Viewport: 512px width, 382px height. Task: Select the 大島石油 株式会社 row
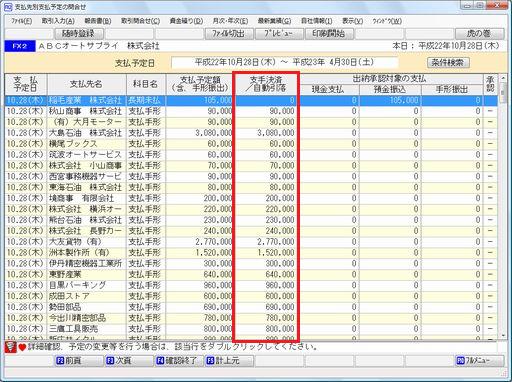click(251, 133)
